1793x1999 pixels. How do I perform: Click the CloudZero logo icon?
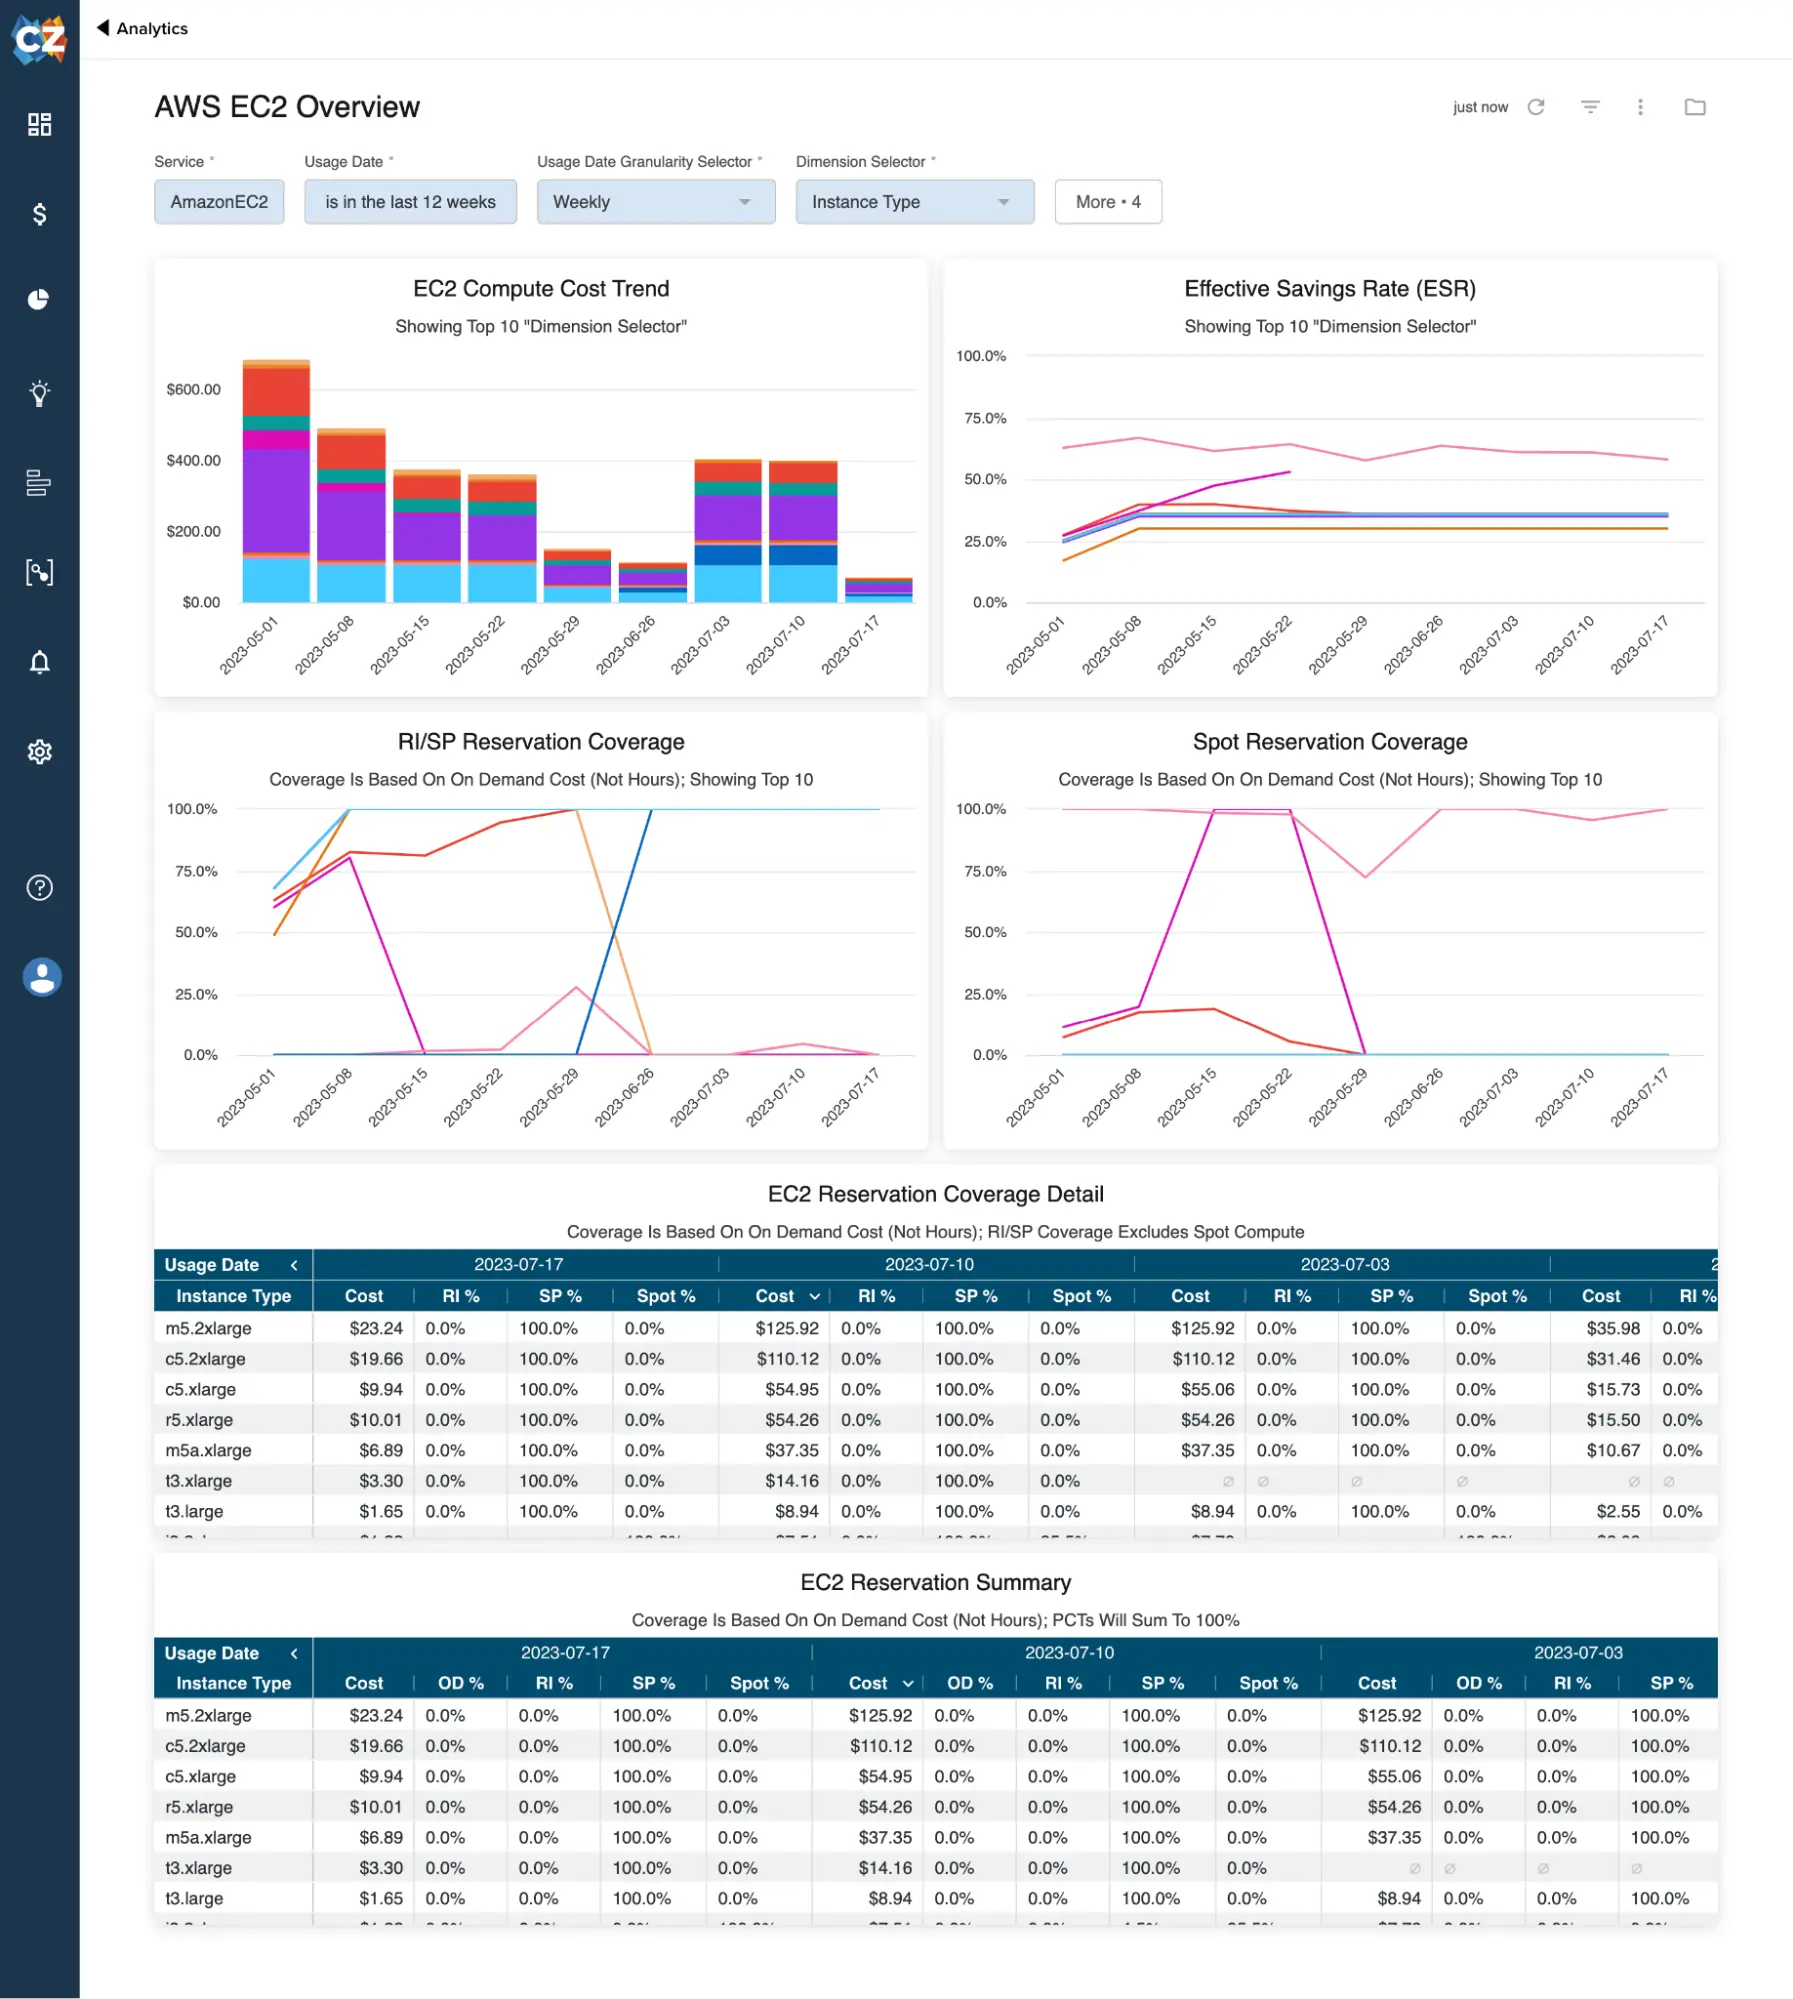point(39,39)
